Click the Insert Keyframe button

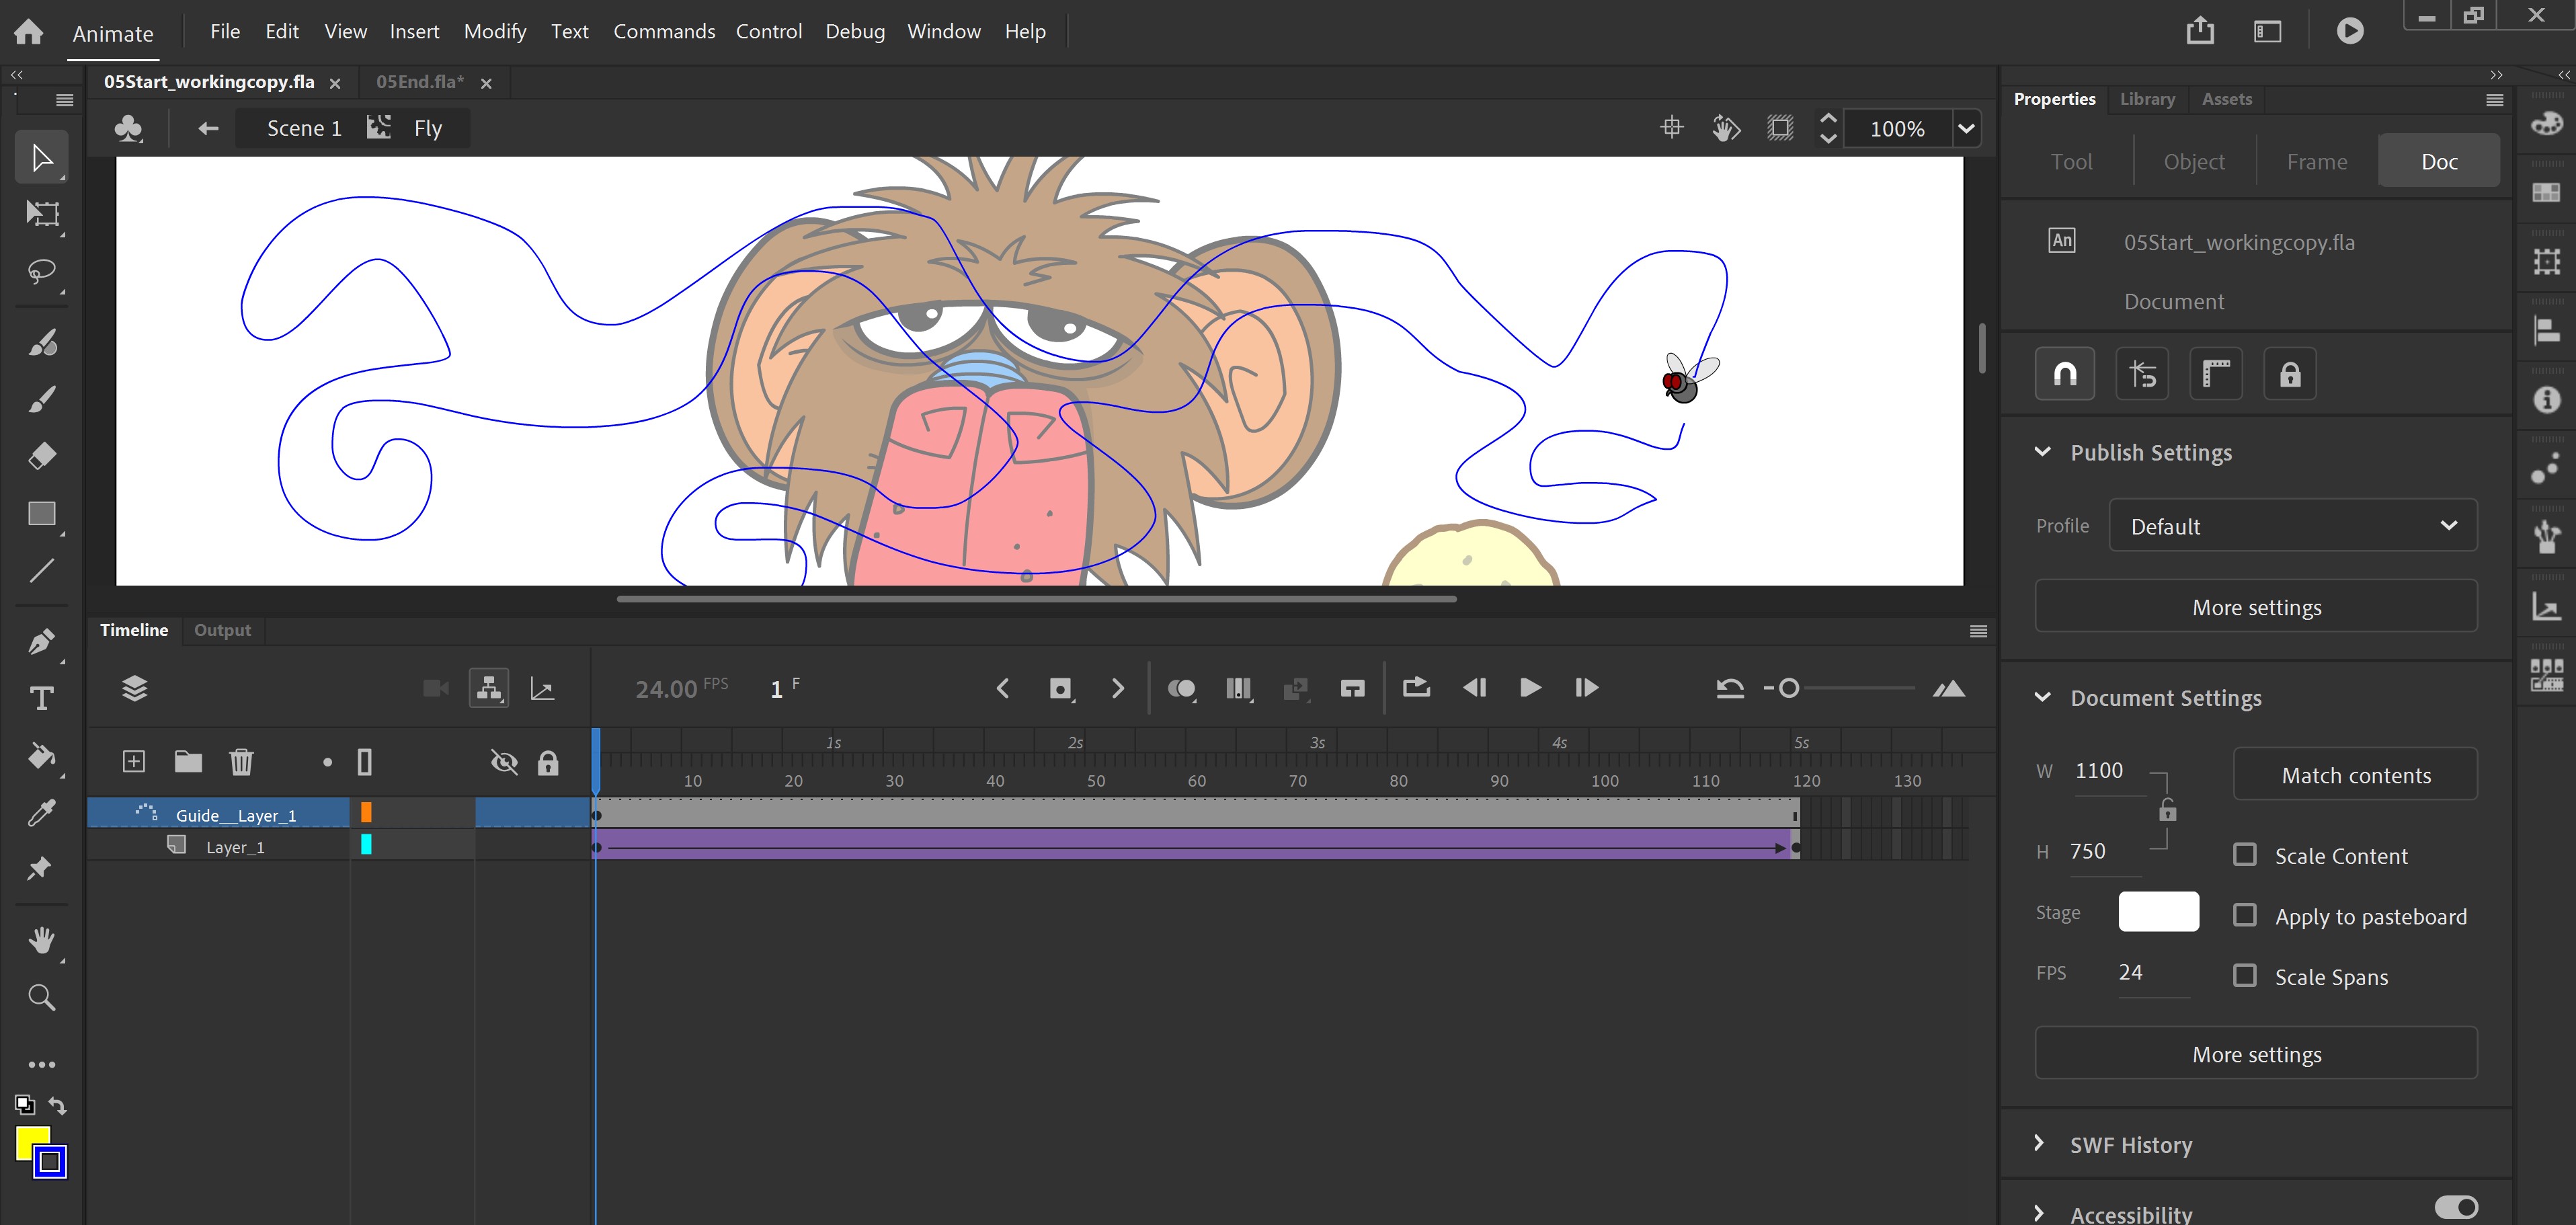tap(1060, 688)
